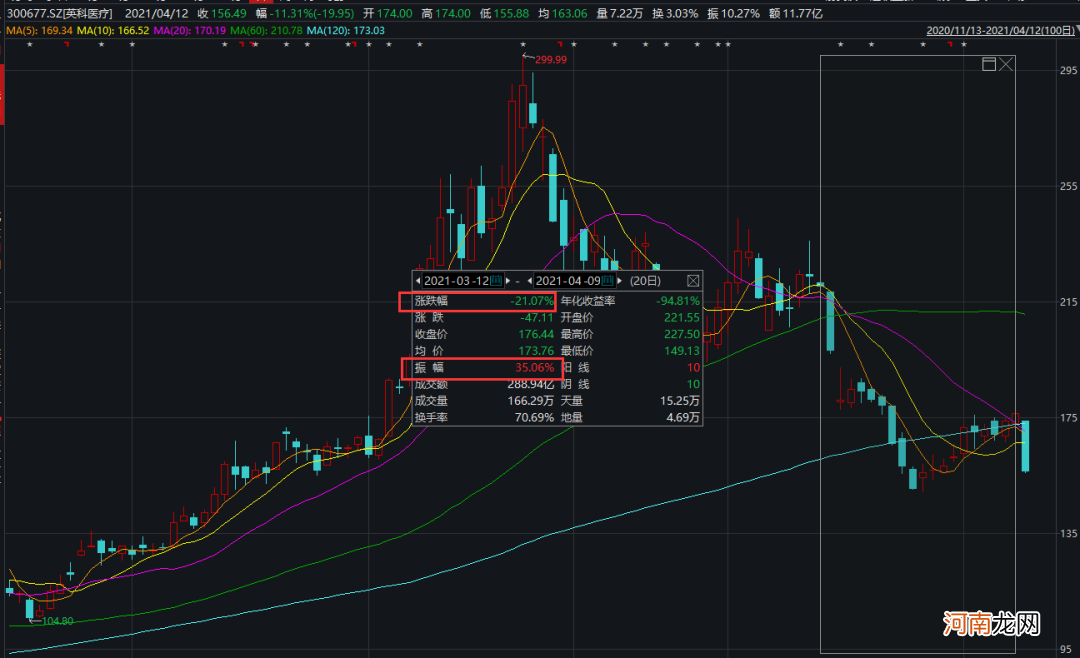Select the MA(20) indicator label
This screenshot has height=658, width=1080.
coord(191,31)
